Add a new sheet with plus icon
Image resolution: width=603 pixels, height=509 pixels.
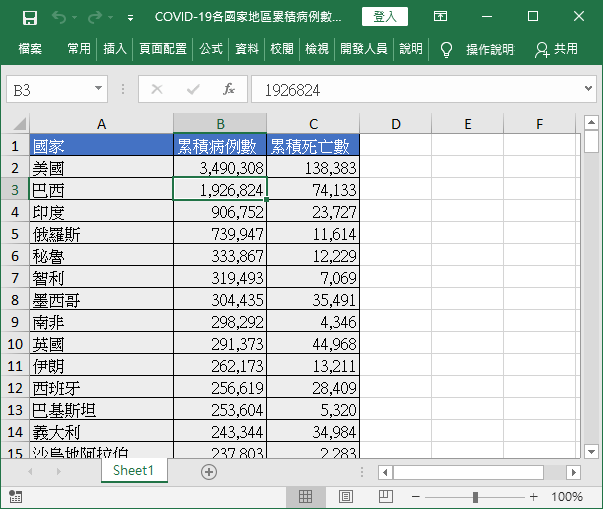209,472
